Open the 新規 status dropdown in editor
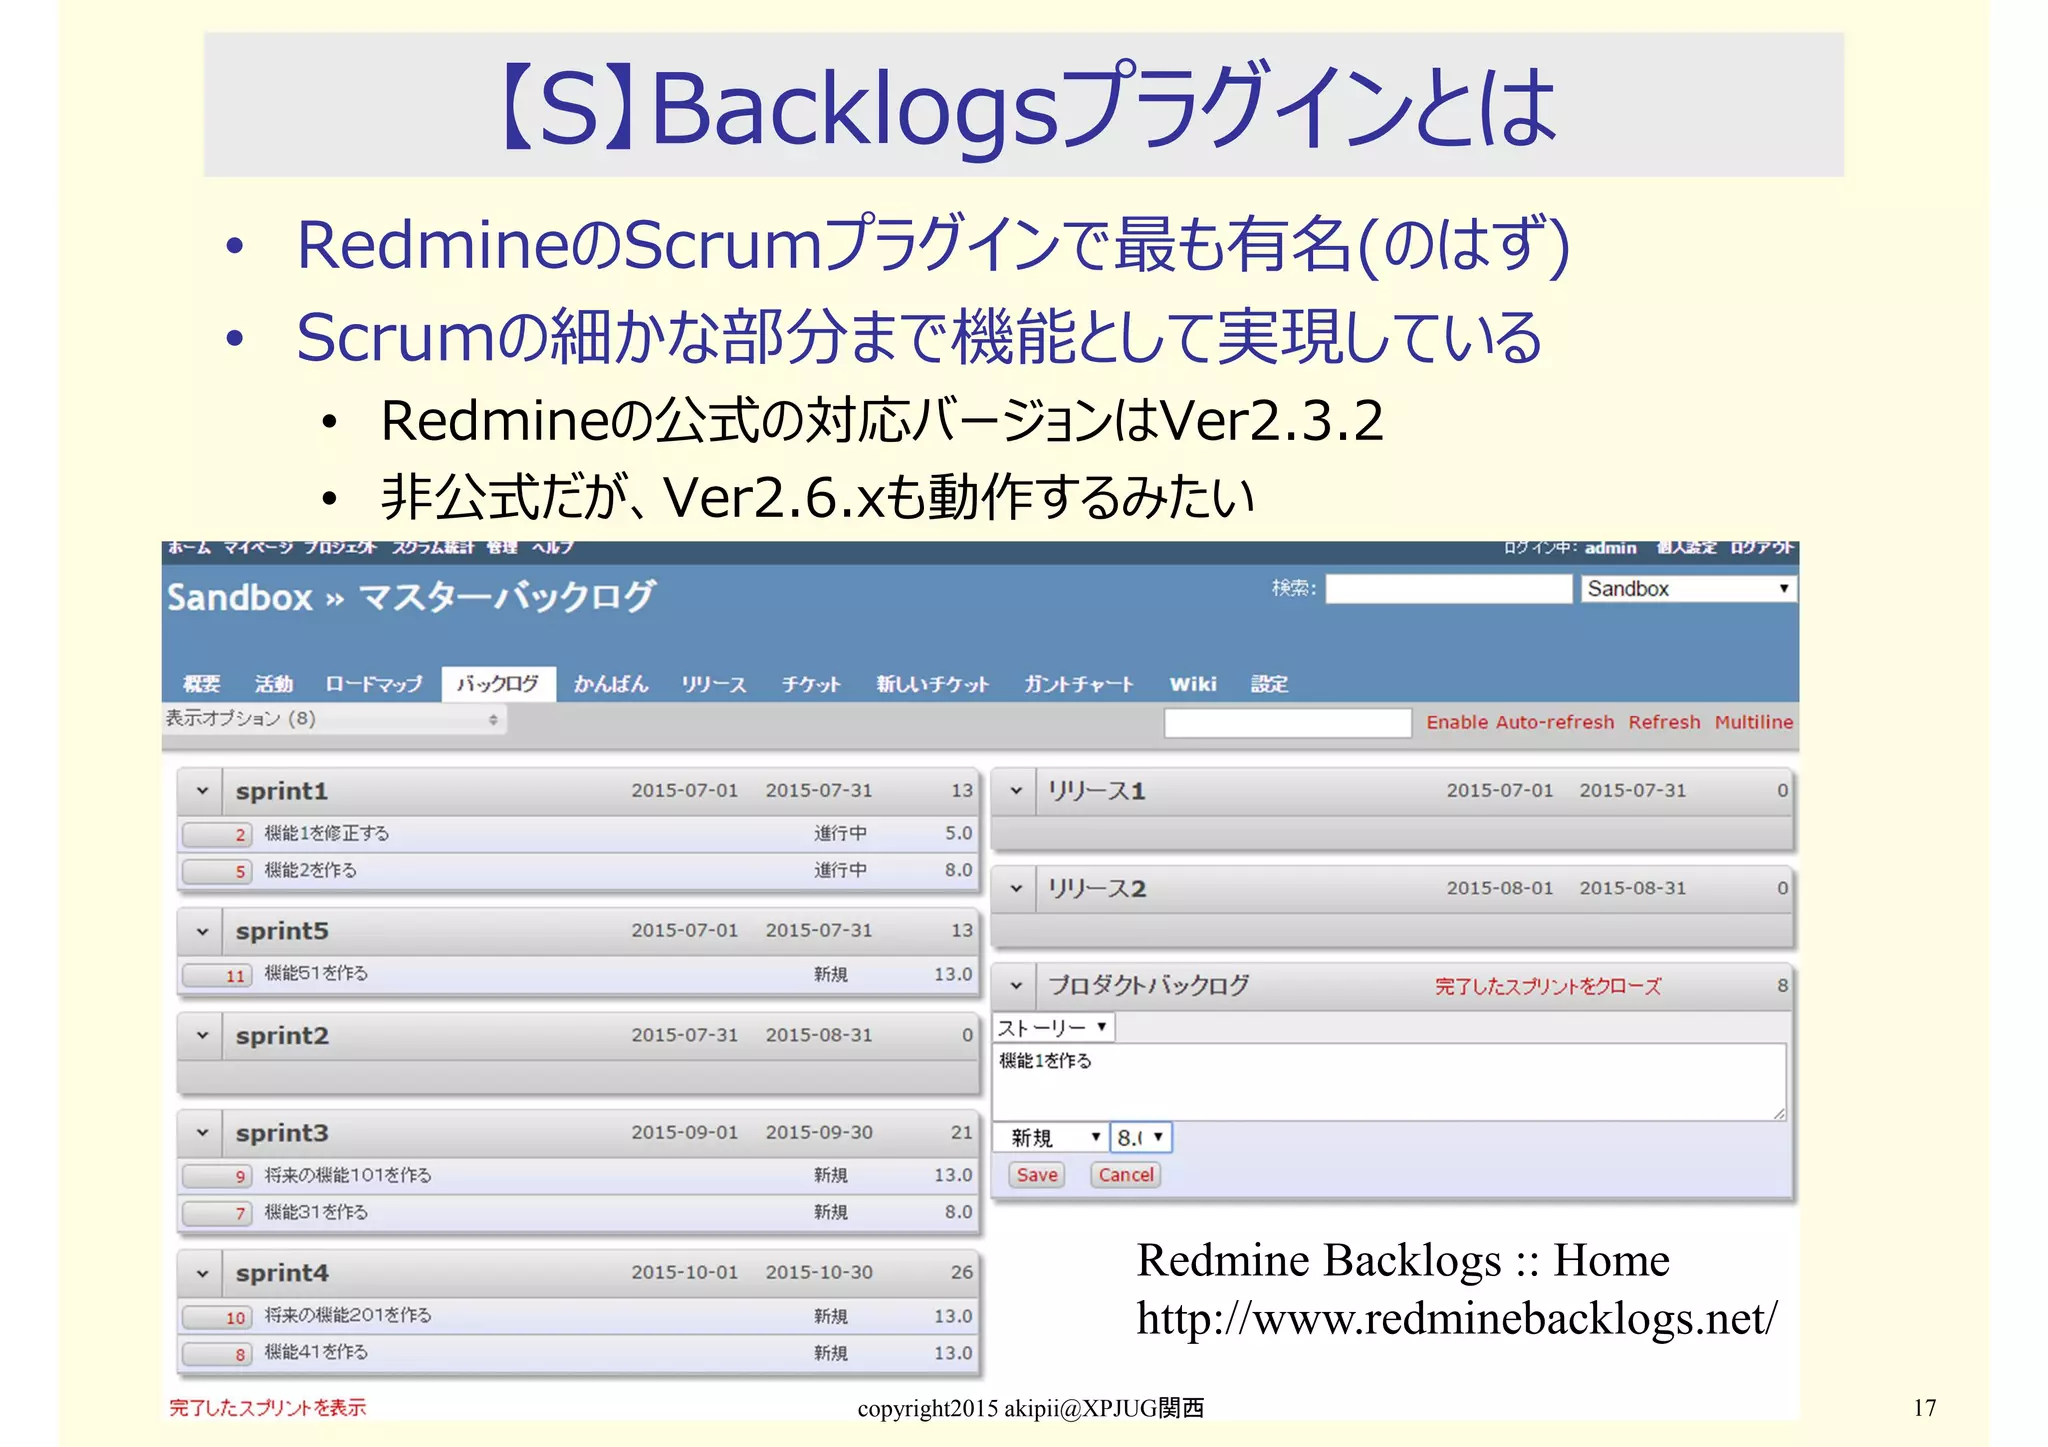Screen dimensions: 2048x1447 click(x=1050, y=1138)
